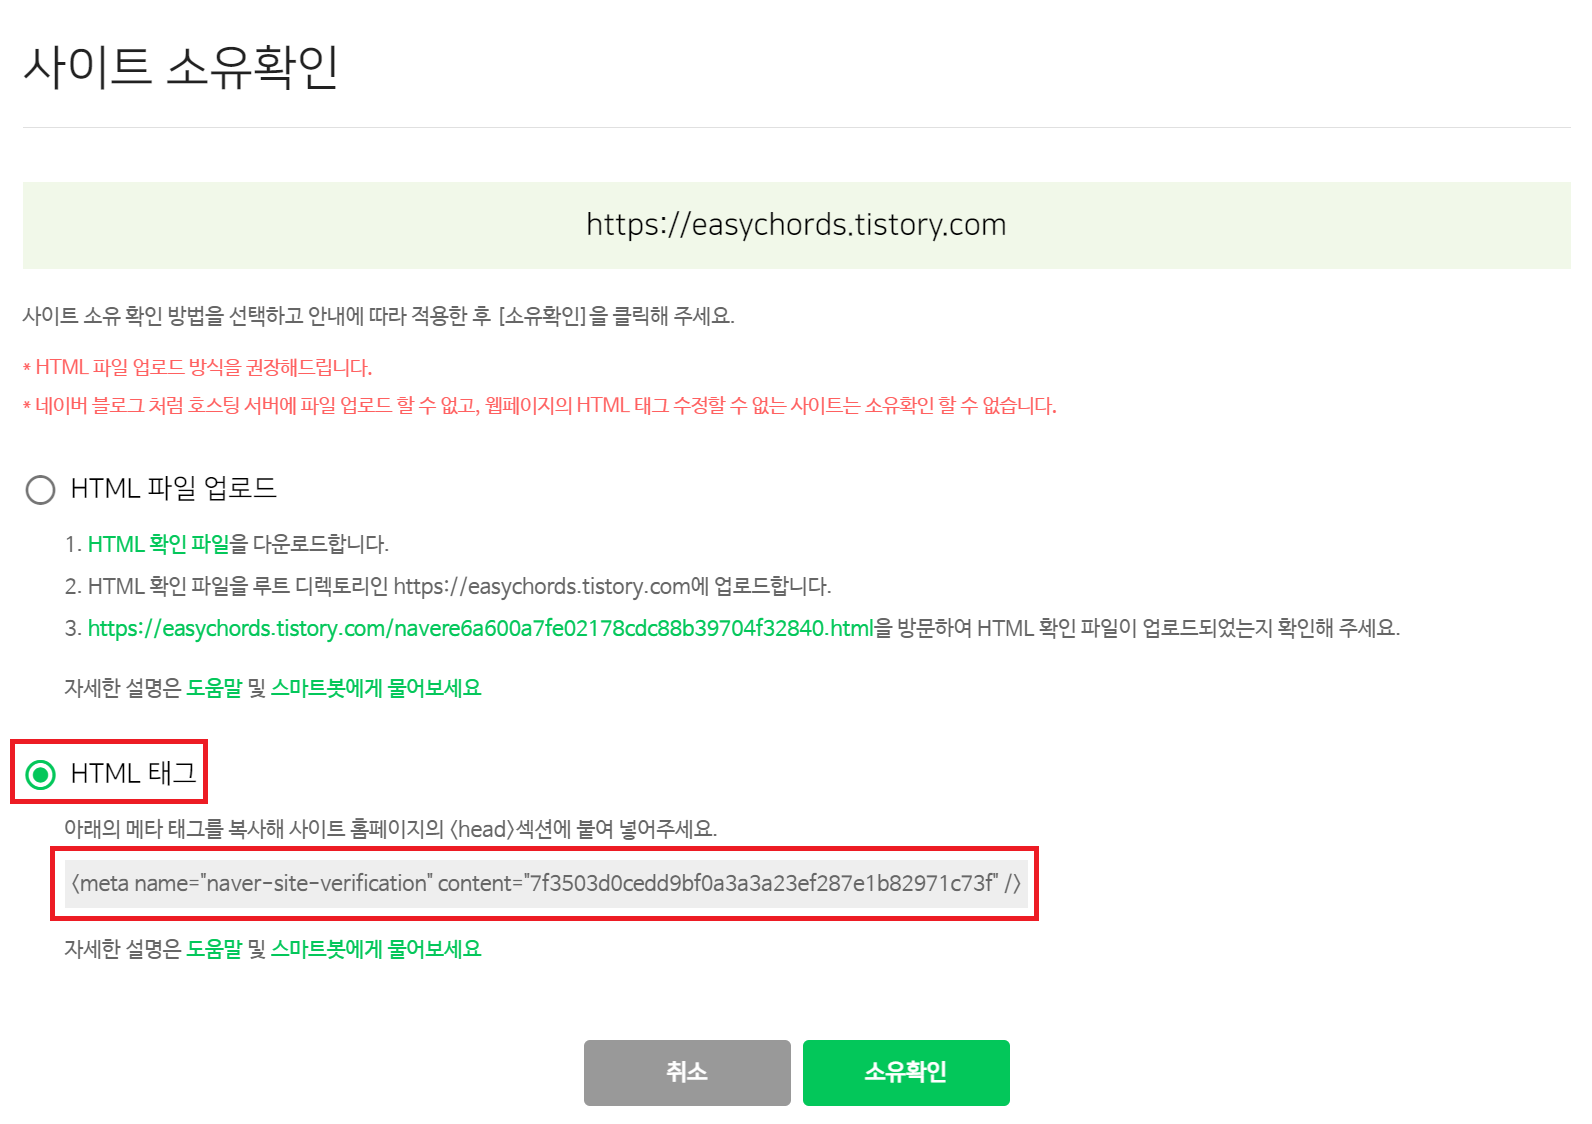Click the easychords.tistory.com URL in green banner
The image size is (1592, 1124).
click(796, 225)
